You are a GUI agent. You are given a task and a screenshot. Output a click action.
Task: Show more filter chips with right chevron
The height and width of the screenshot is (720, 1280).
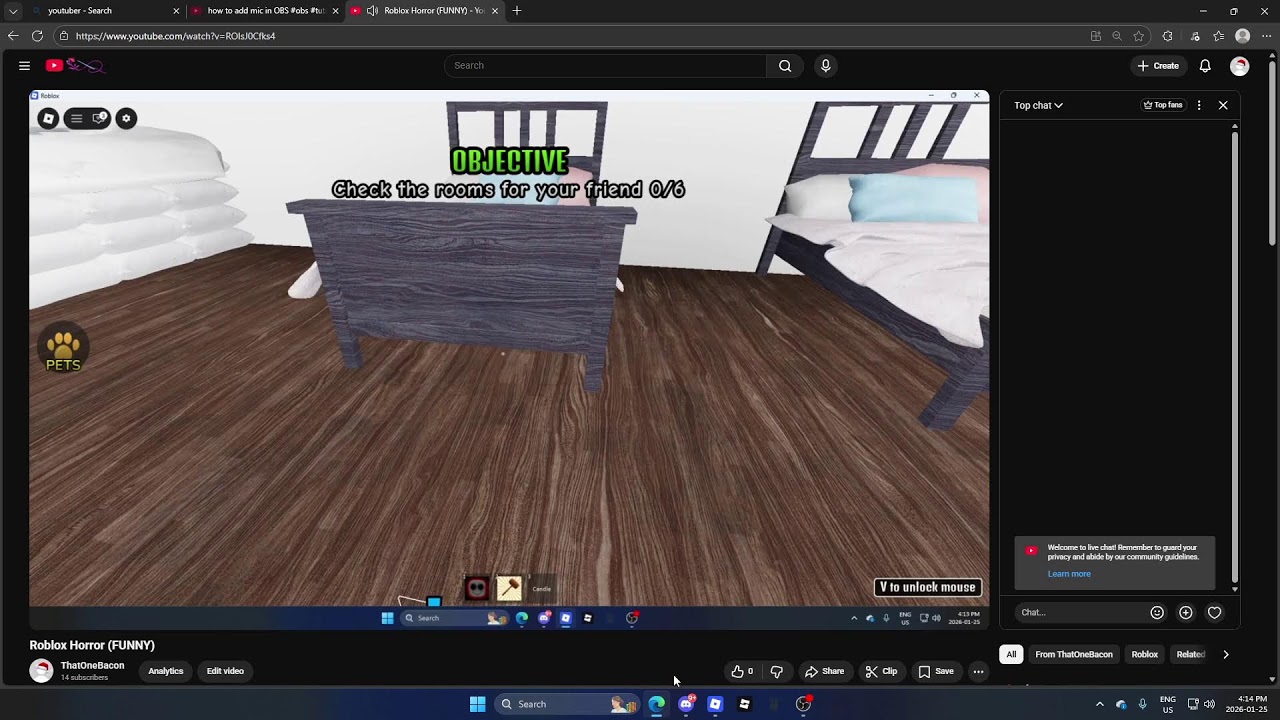(x=1226, y=654)
